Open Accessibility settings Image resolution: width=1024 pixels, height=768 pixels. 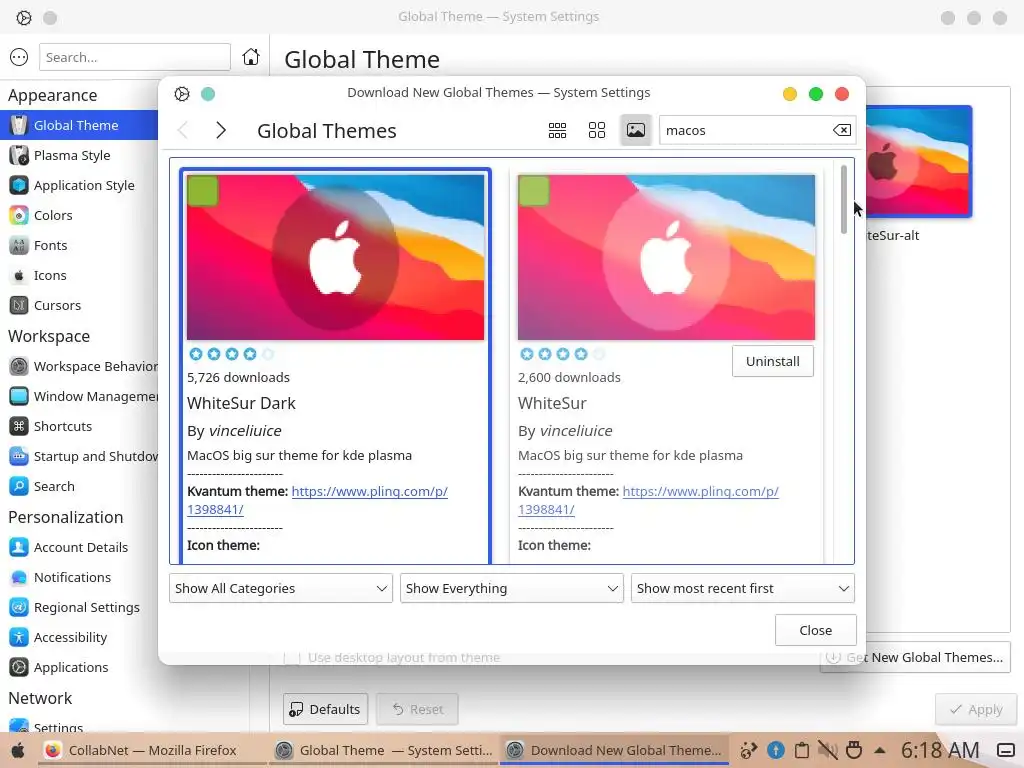pyautogui.click(x=79, y=637)
